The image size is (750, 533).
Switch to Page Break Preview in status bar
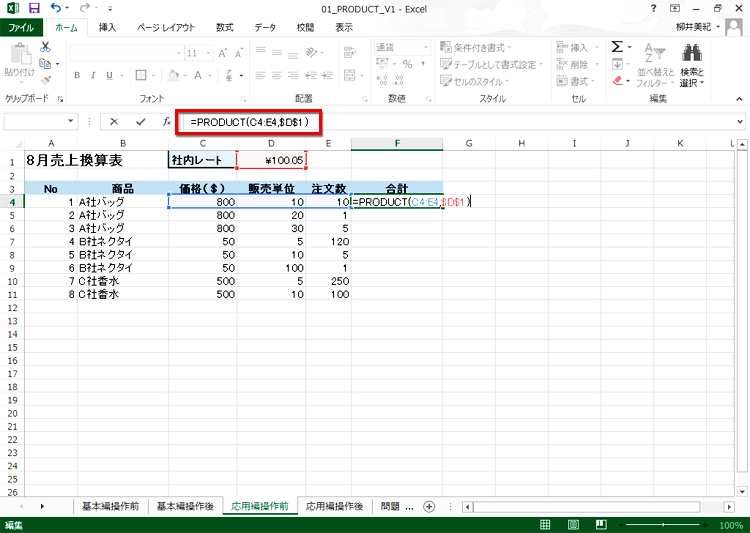[x=601, y=525]
